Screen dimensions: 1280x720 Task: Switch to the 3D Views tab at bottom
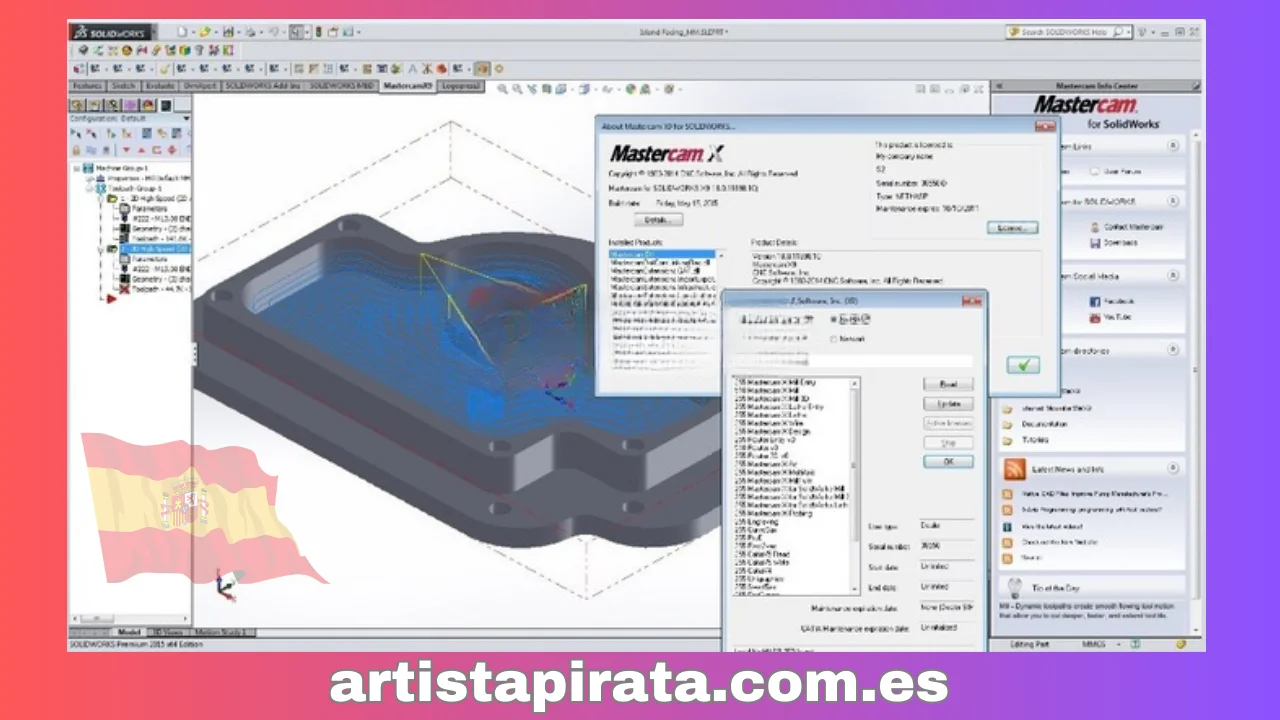[168, 632]
